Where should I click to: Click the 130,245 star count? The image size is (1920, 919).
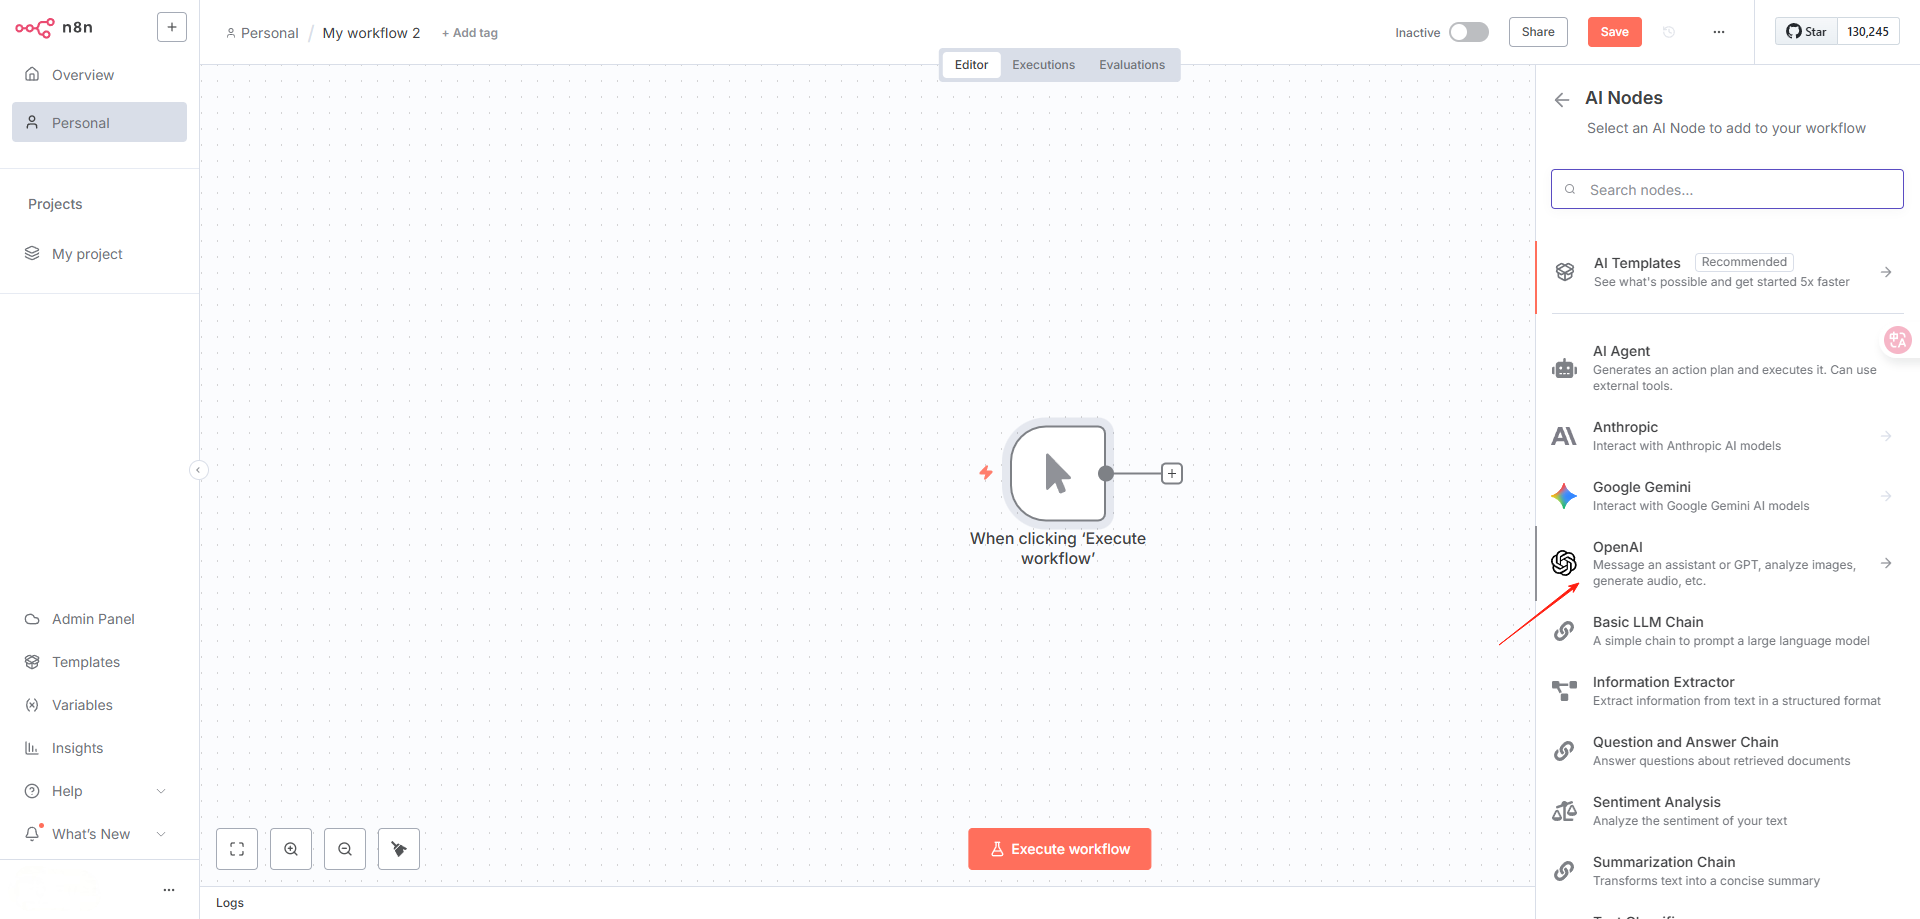pyautogui.click(x=1868, y=31)
